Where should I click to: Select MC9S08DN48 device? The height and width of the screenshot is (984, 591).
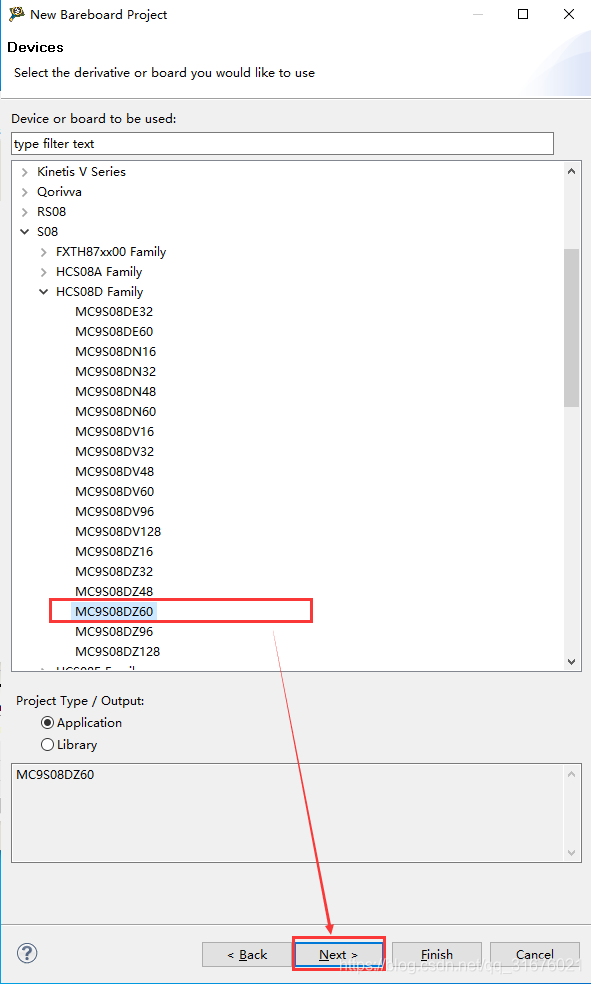(115, 392)
